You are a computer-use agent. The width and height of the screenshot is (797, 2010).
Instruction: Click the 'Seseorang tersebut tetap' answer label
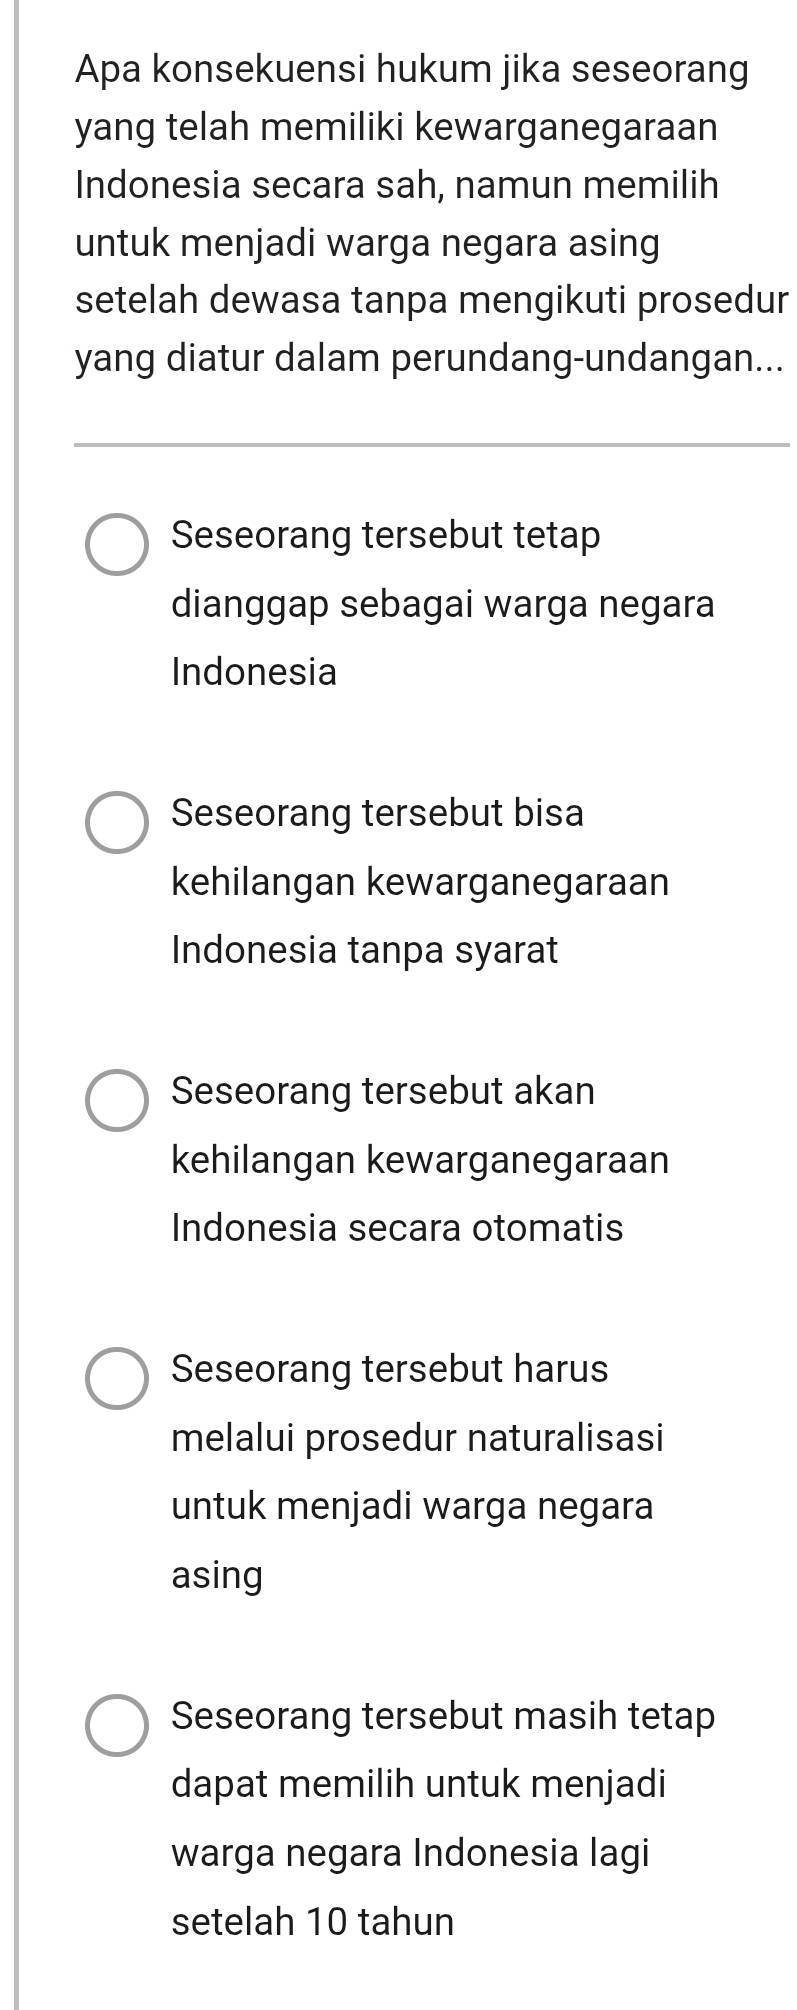pyautogui.click(x=386, y=536)
